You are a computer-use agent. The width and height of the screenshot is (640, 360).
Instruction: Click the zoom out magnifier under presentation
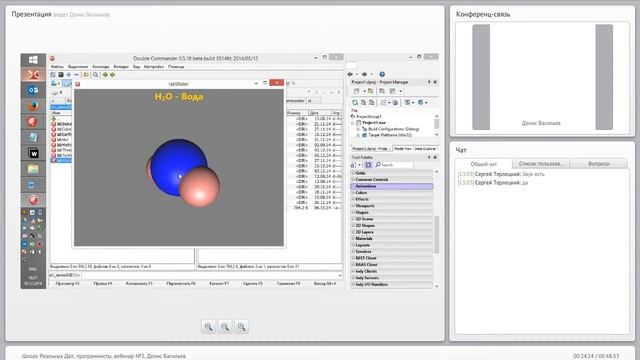[x=225, y=327]
